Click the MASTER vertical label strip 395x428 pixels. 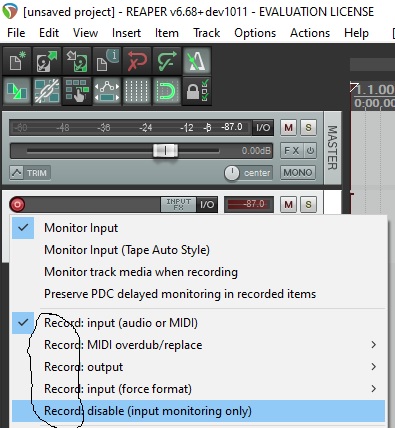(x=332, y=147)
